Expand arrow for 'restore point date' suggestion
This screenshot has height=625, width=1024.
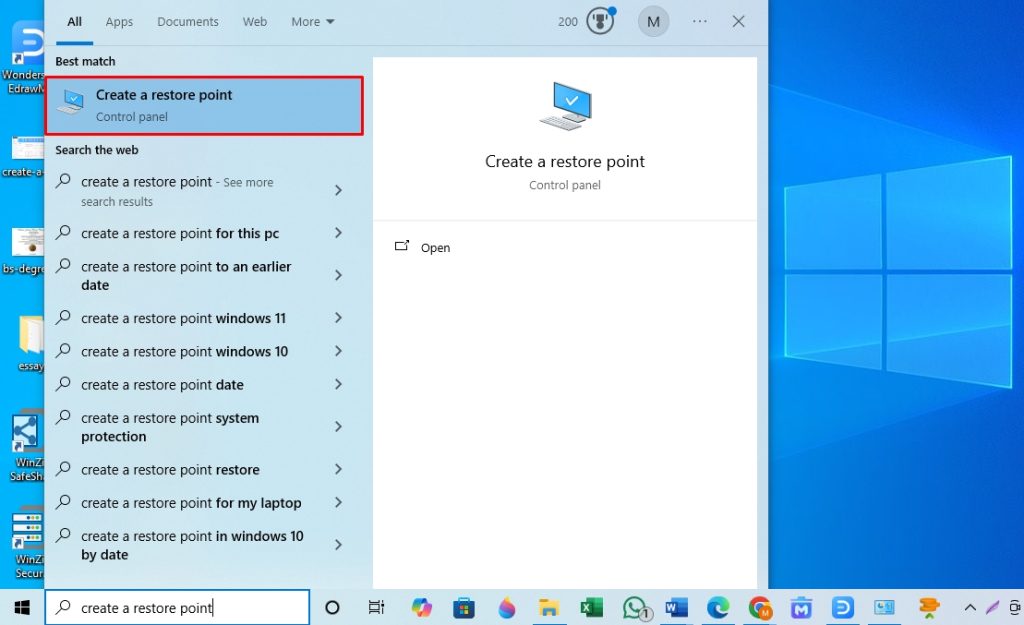click(x=338, y=384)
